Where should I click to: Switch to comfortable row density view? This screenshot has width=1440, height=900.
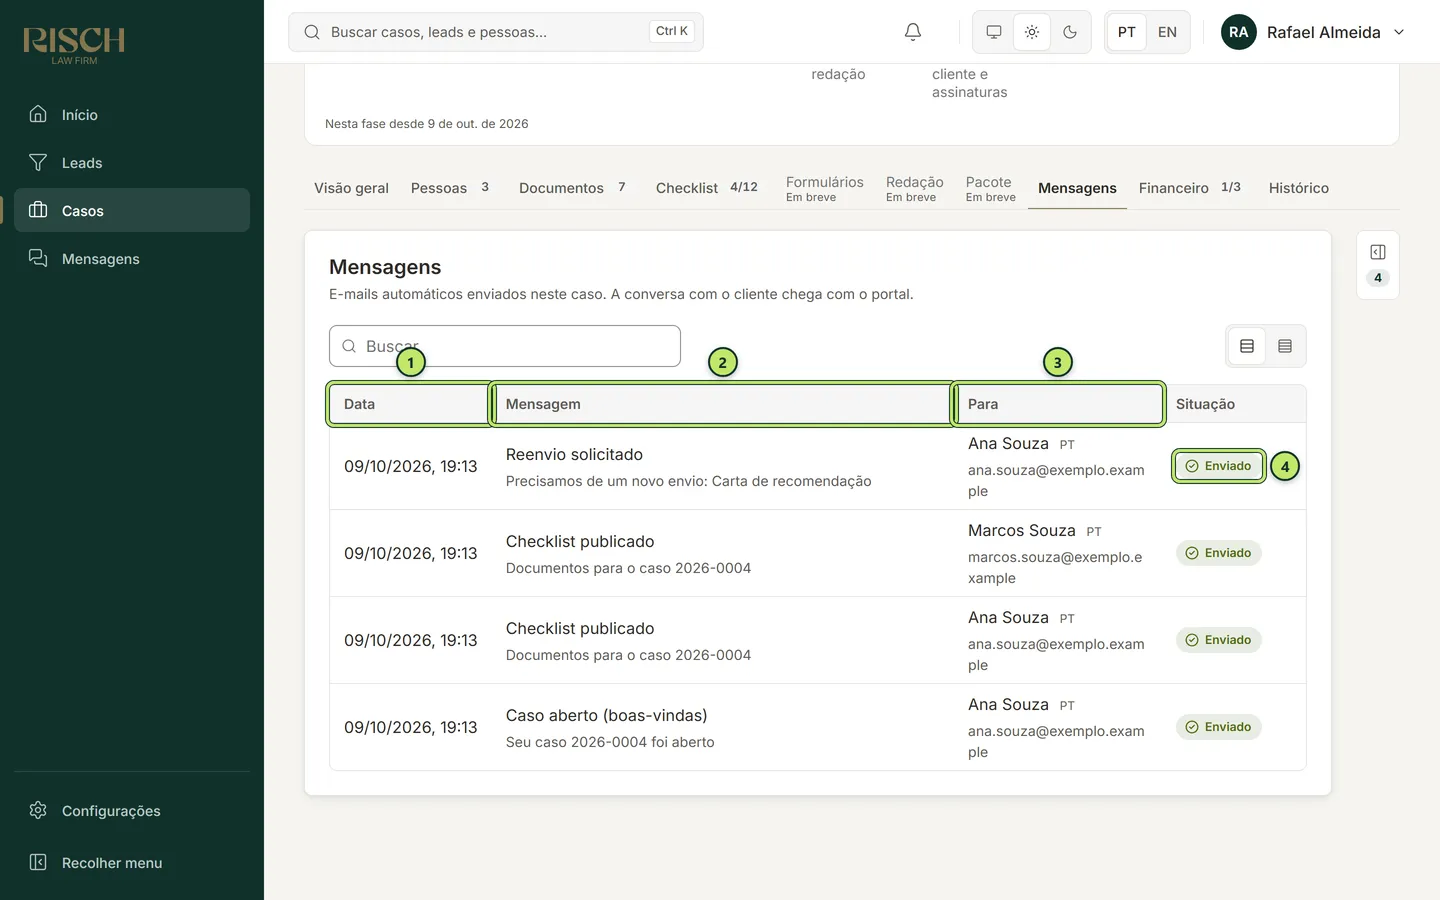click(1247, 346)
